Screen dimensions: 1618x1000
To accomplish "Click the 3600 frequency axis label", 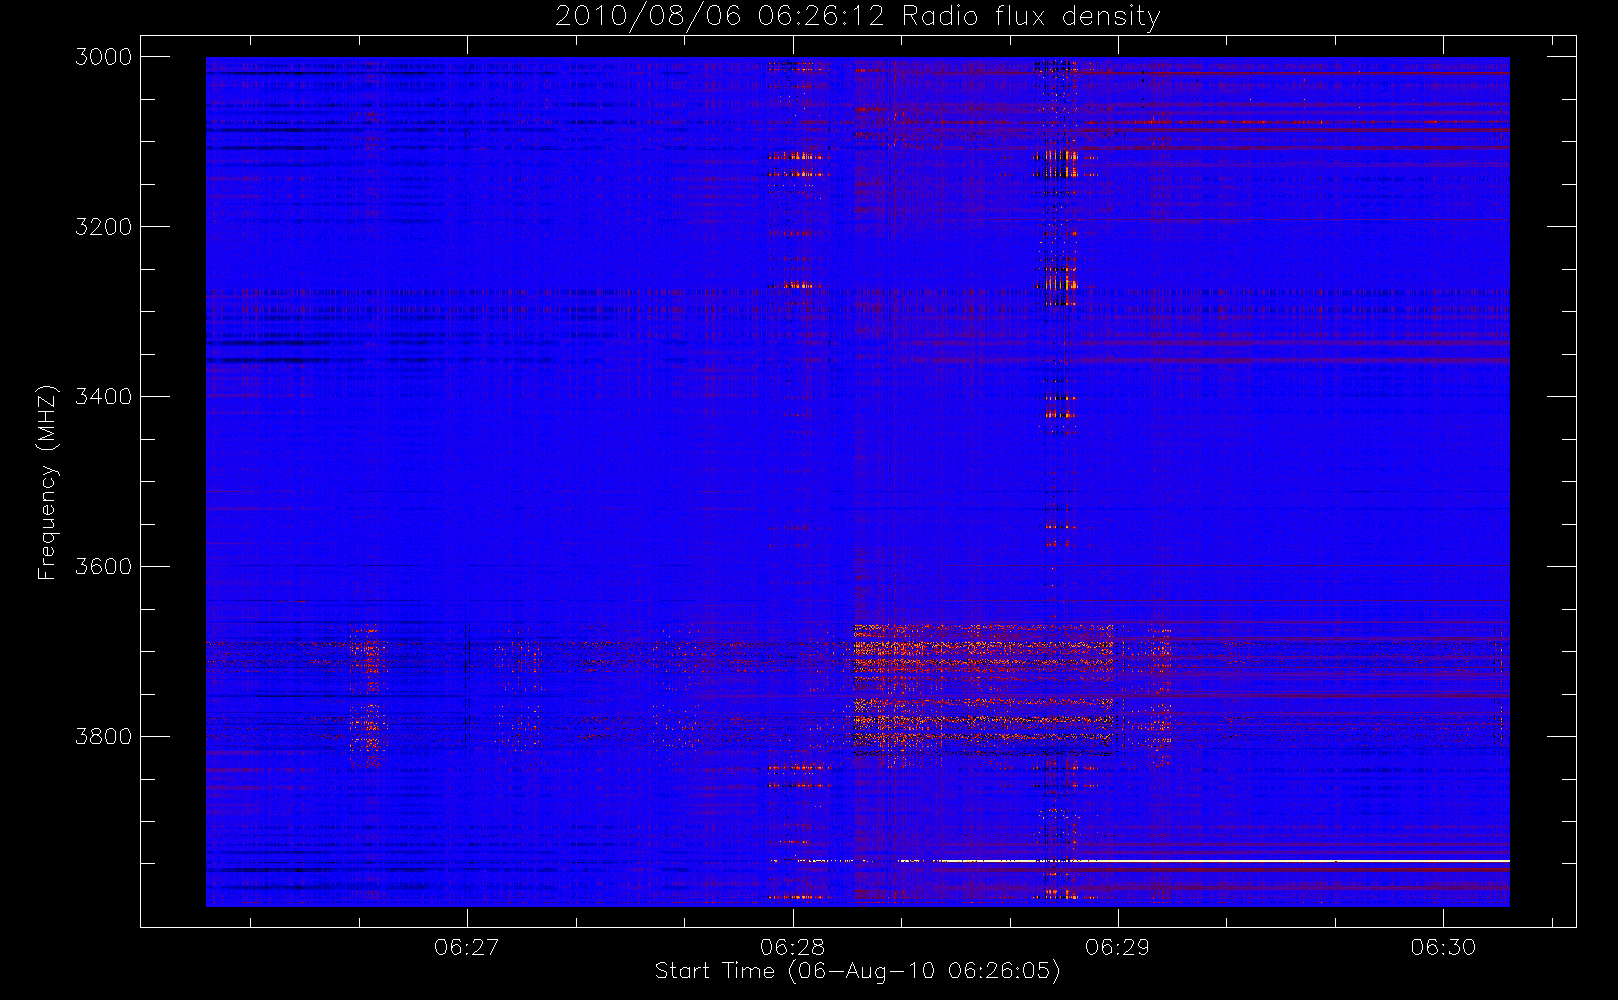I will pos(104,567).
